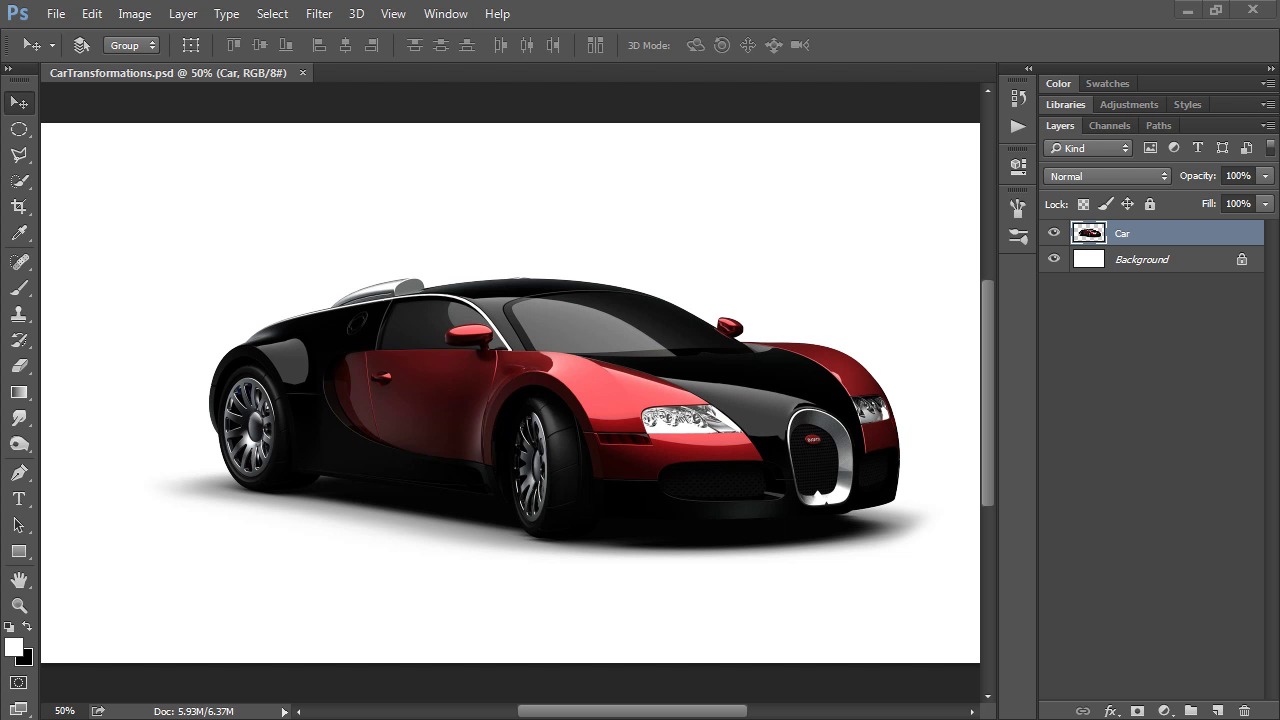The width and height of the screenshot is (1280, 720).
Task: Select the Crop tool
Action: pyautogui.click(x=19, y=207)
